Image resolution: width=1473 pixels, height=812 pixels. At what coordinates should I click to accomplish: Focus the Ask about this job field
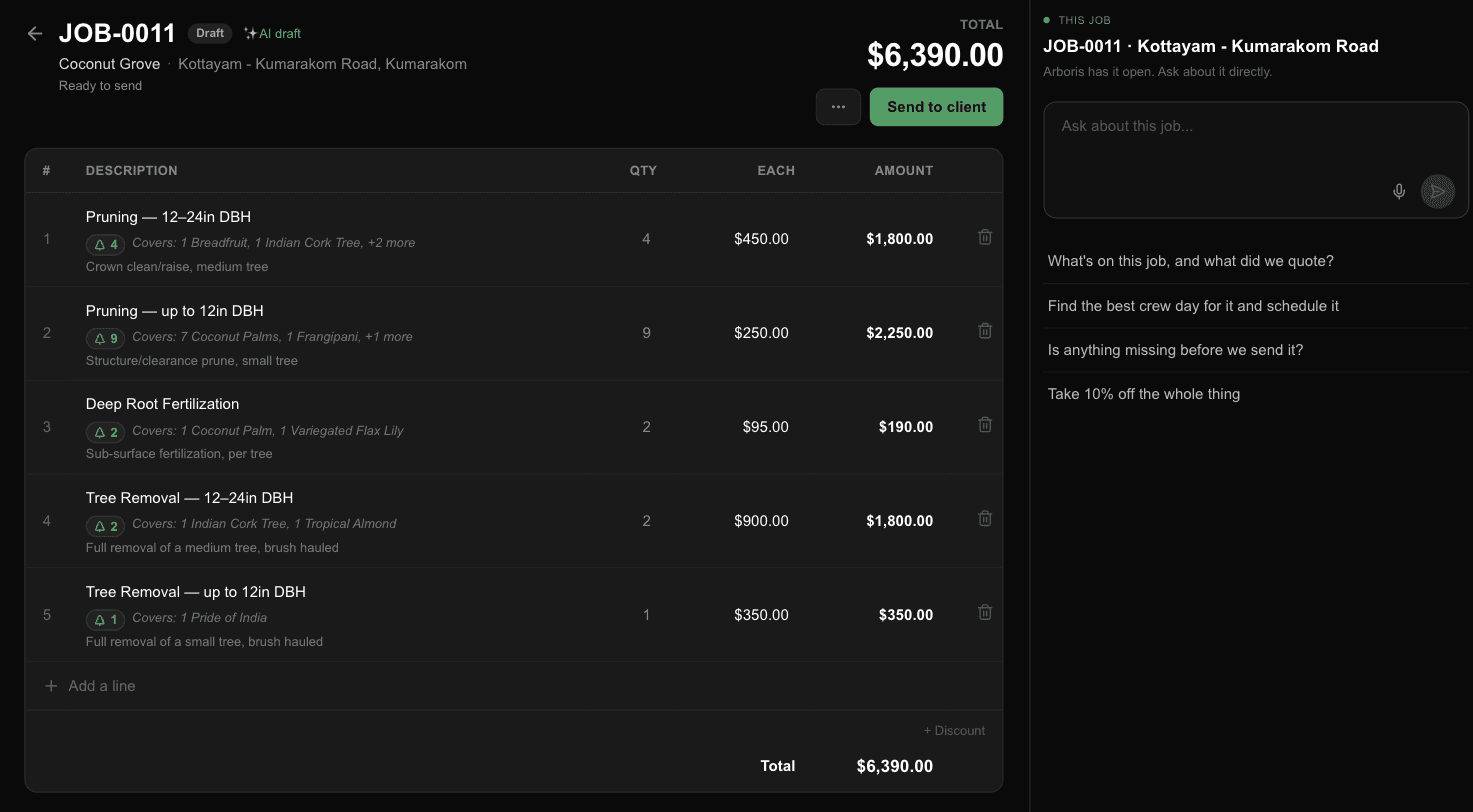pos(1256,159)
